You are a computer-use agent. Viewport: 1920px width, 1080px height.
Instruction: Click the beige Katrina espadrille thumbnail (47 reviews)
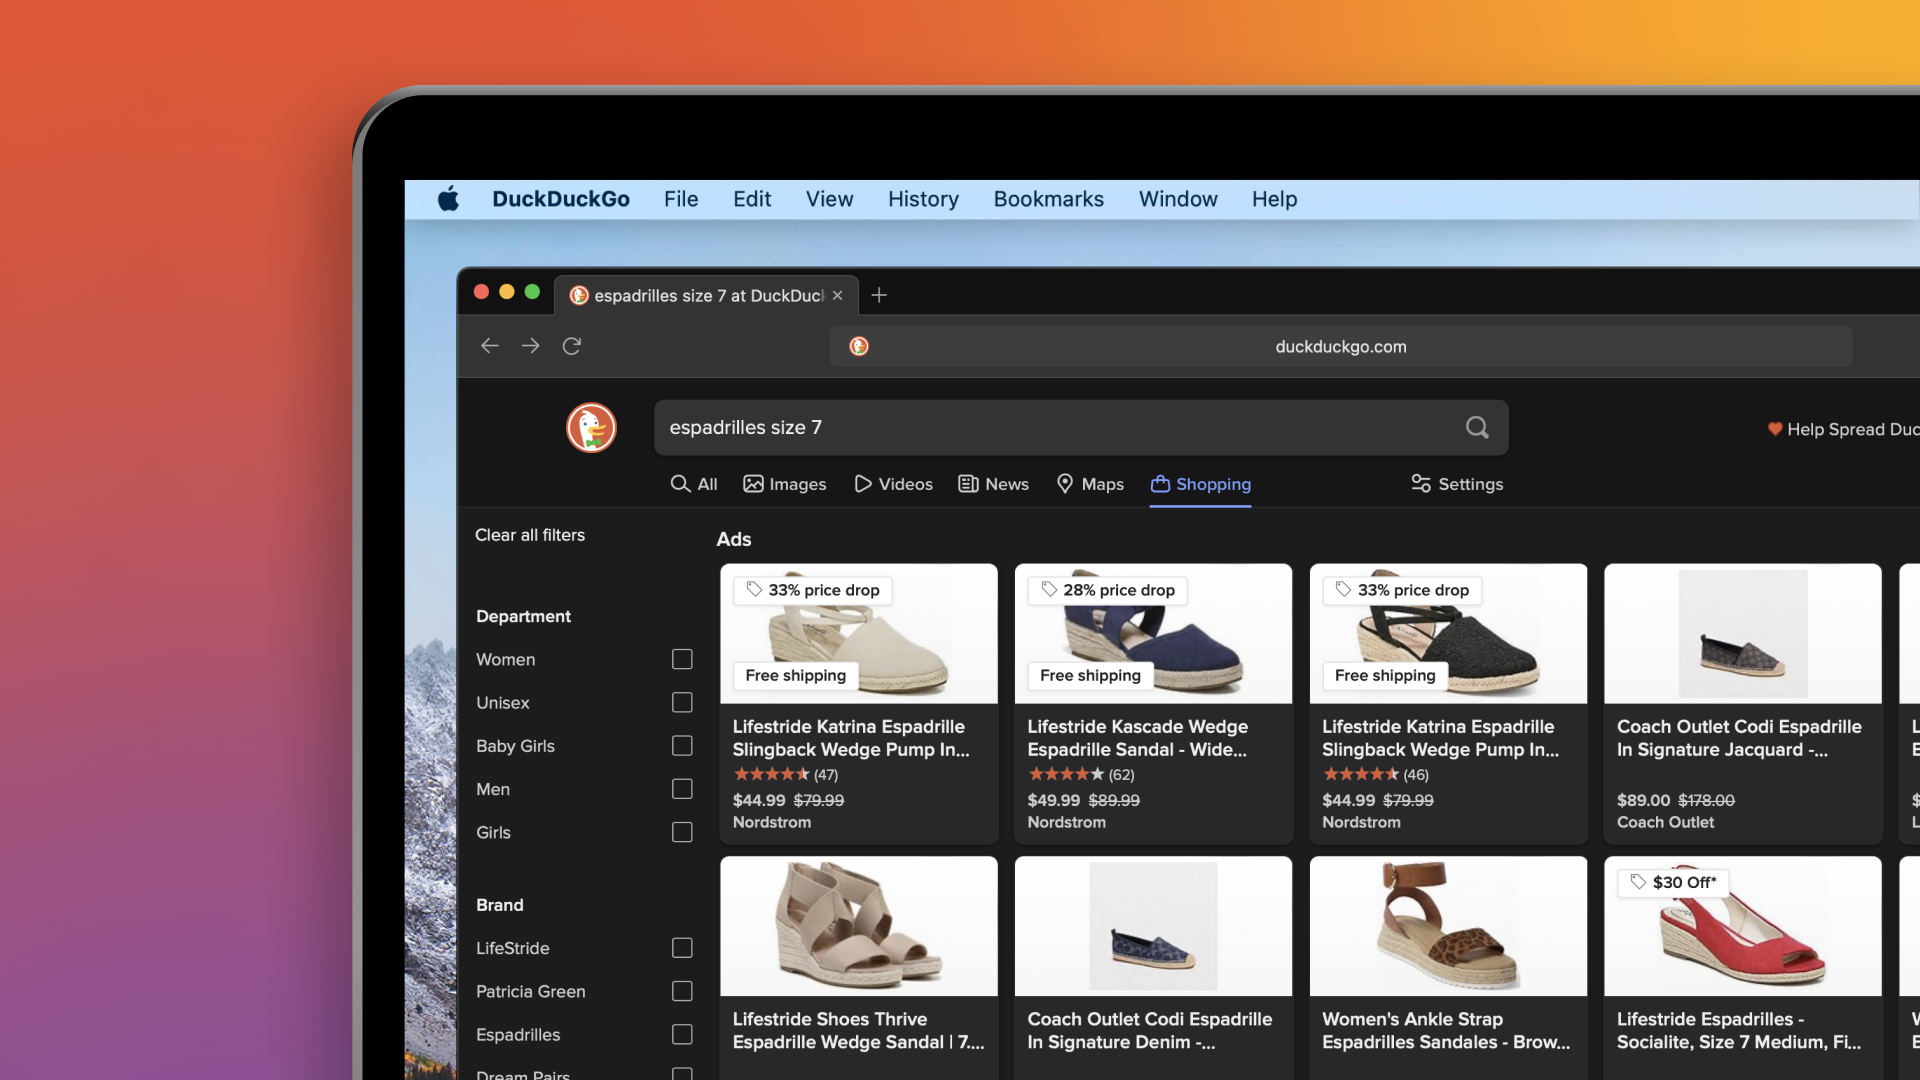coord(858,634)
